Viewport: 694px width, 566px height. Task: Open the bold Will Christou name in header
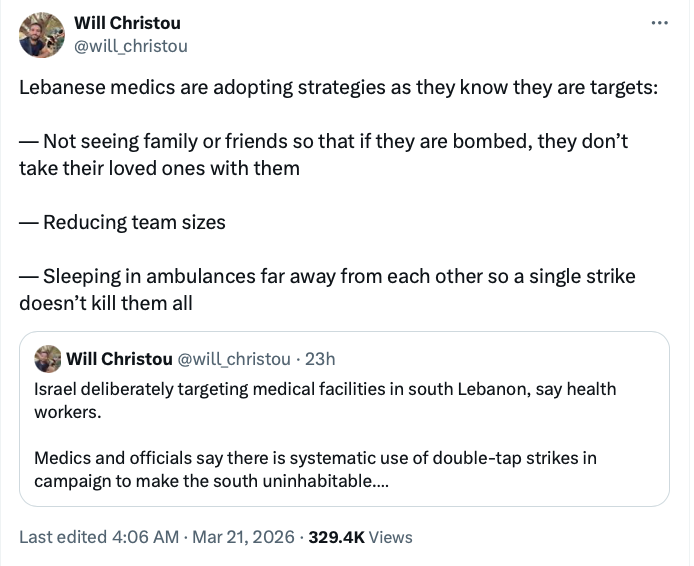[x=127, y=23]
